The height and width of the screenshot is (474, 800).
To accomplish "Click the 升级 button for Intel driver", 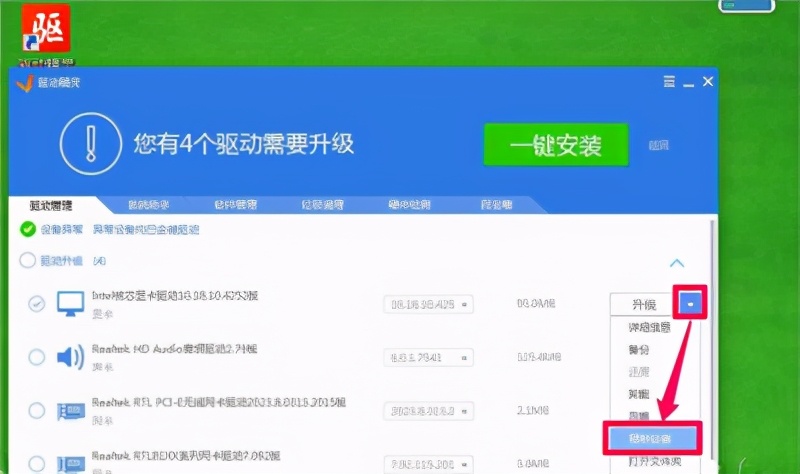I will (x=644, y=305).
